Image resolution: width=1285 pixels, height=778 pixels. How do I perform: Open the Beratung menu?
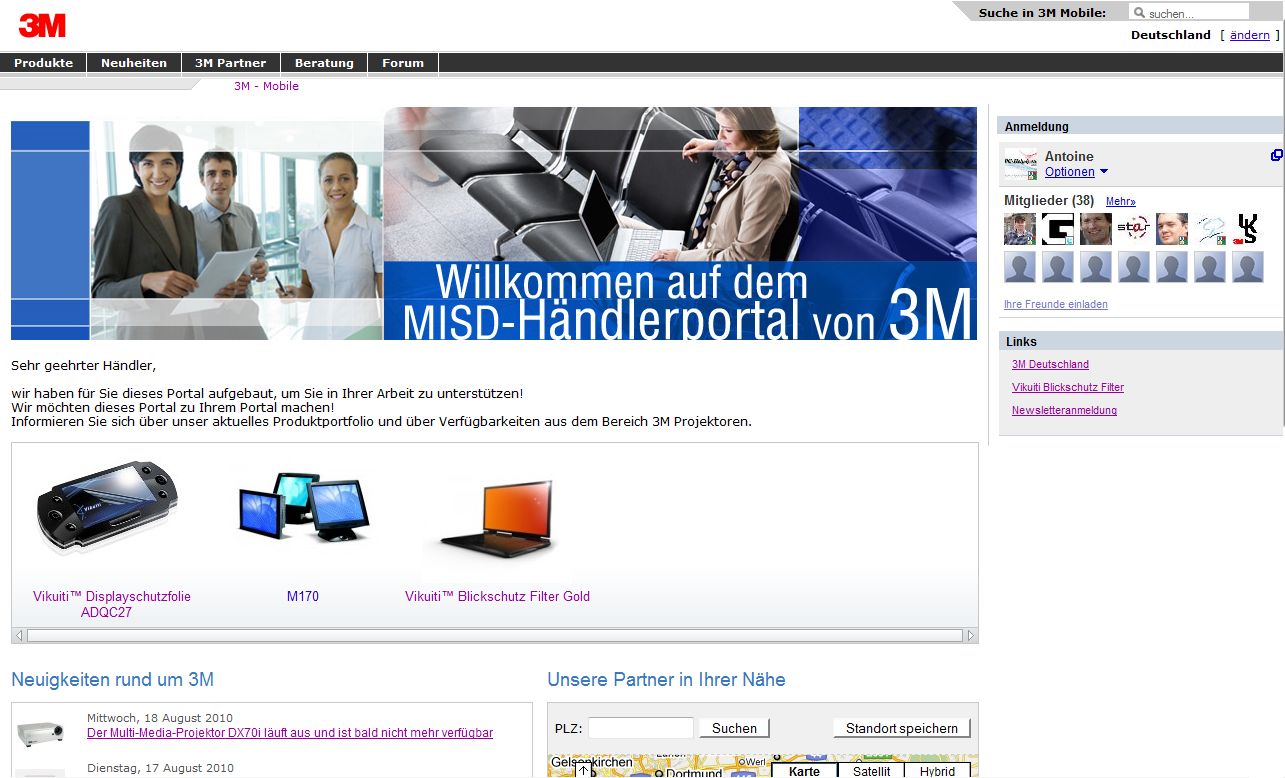pos(324,63)
